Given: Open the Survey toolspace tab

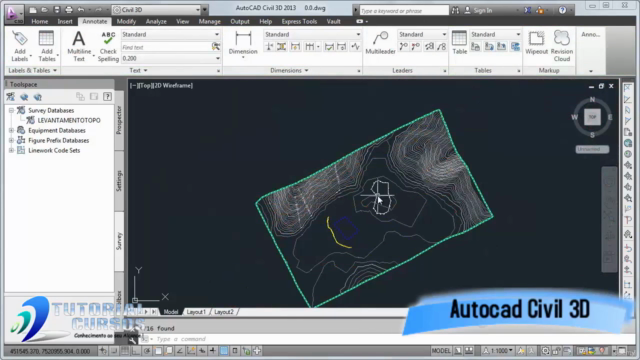Looking at the screenshot, I should [119, 241].
